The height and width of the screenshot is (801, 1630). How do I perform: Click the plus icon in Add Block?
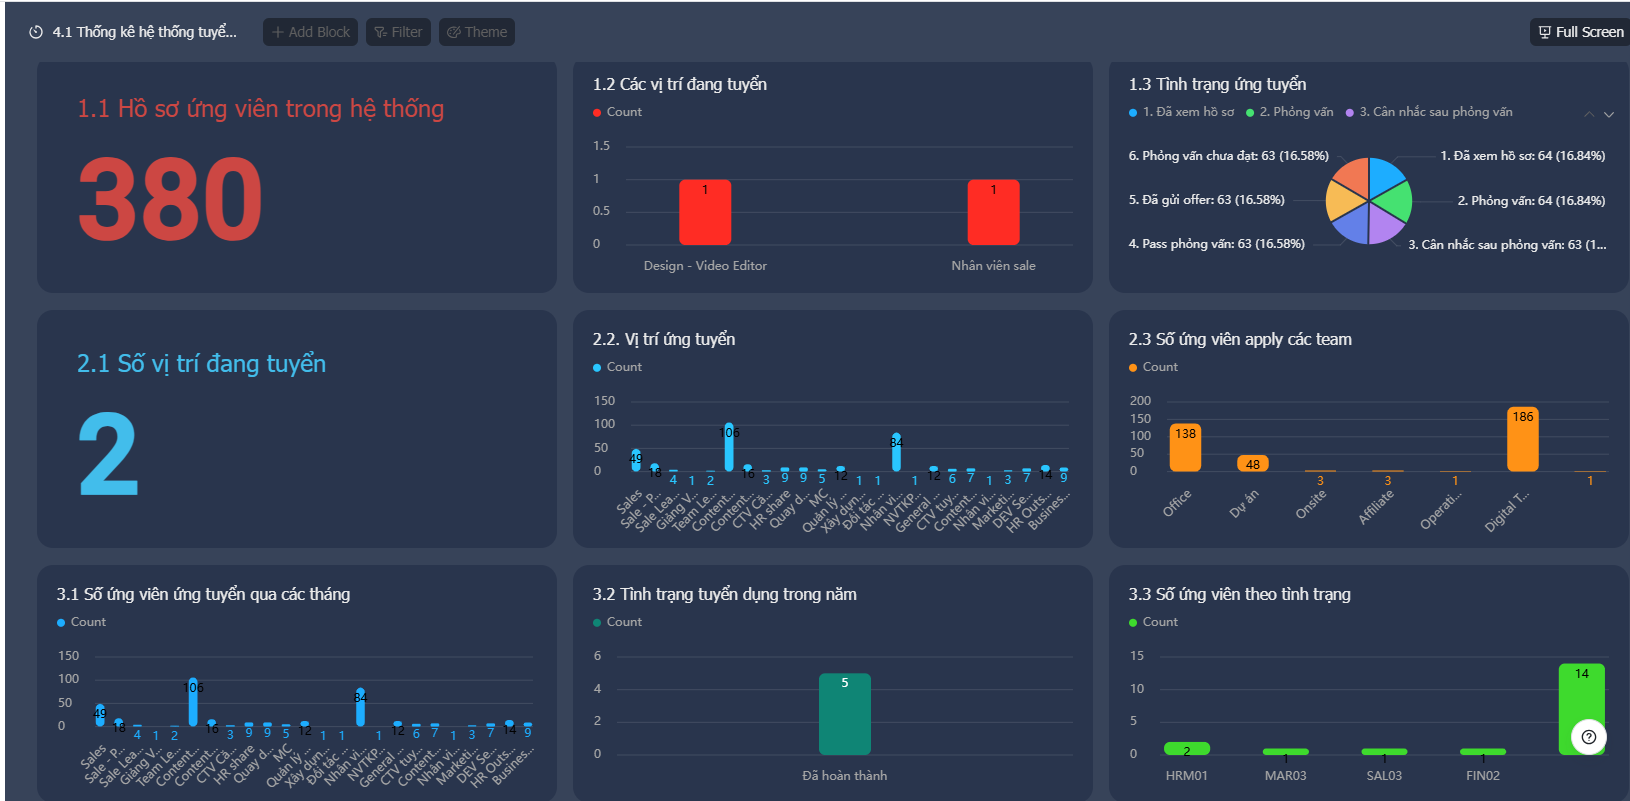(x=278, y=32)
